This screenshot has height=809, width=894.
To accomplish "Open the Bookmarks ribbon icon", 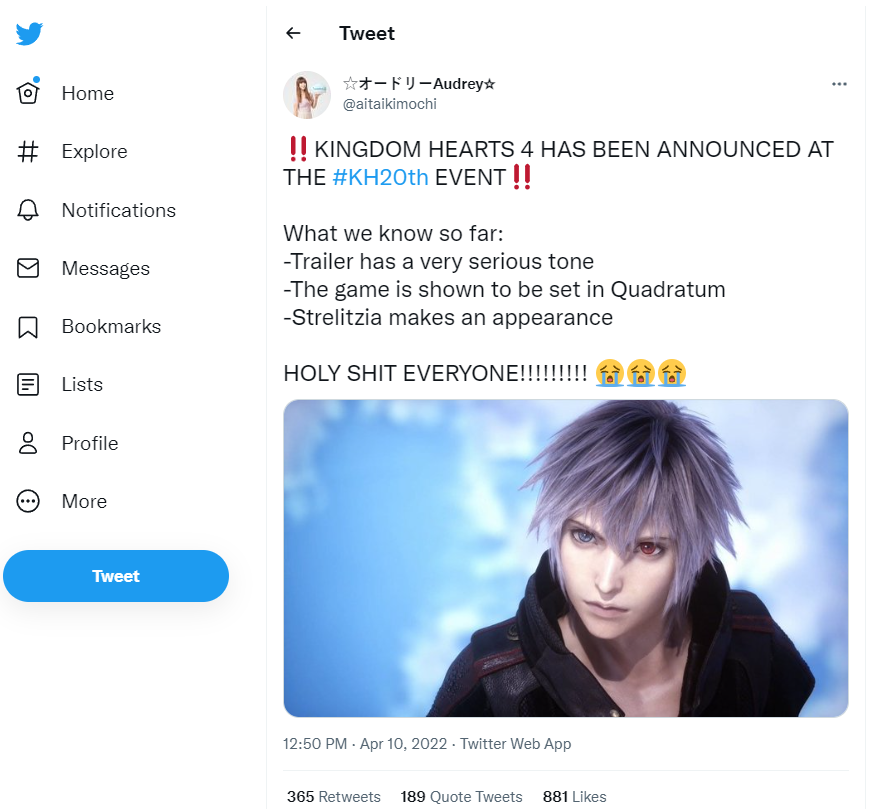I will [28, 327].
